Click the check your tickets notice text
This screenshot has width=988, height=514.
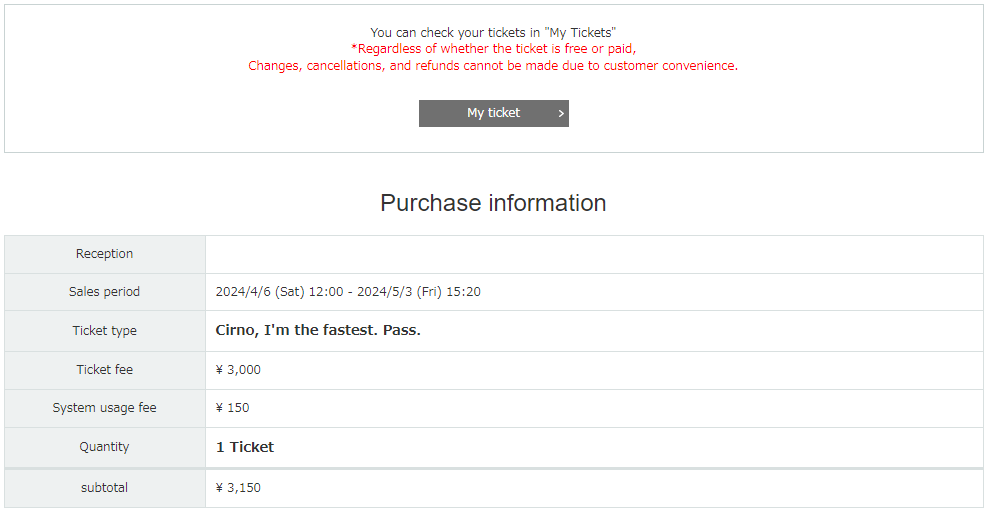tap(493, 32)
